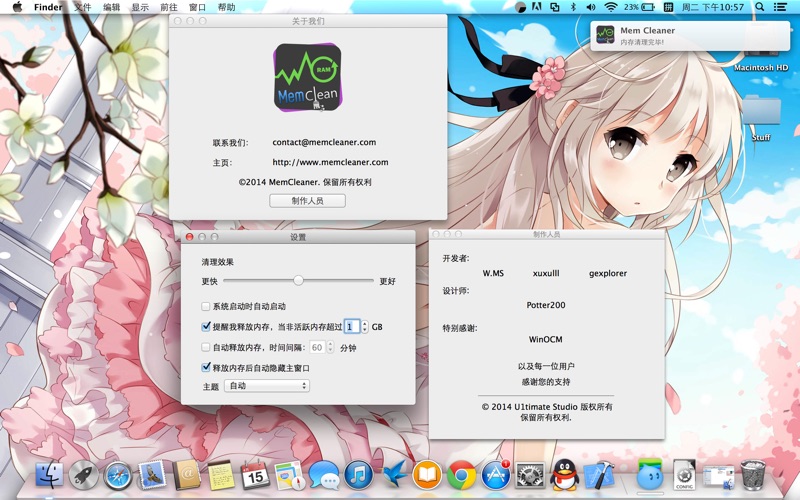Click the Mem Cleaner notification icon
Image resolution: width=800 pixels, height=500 pixels.
[x=605, y=35]
